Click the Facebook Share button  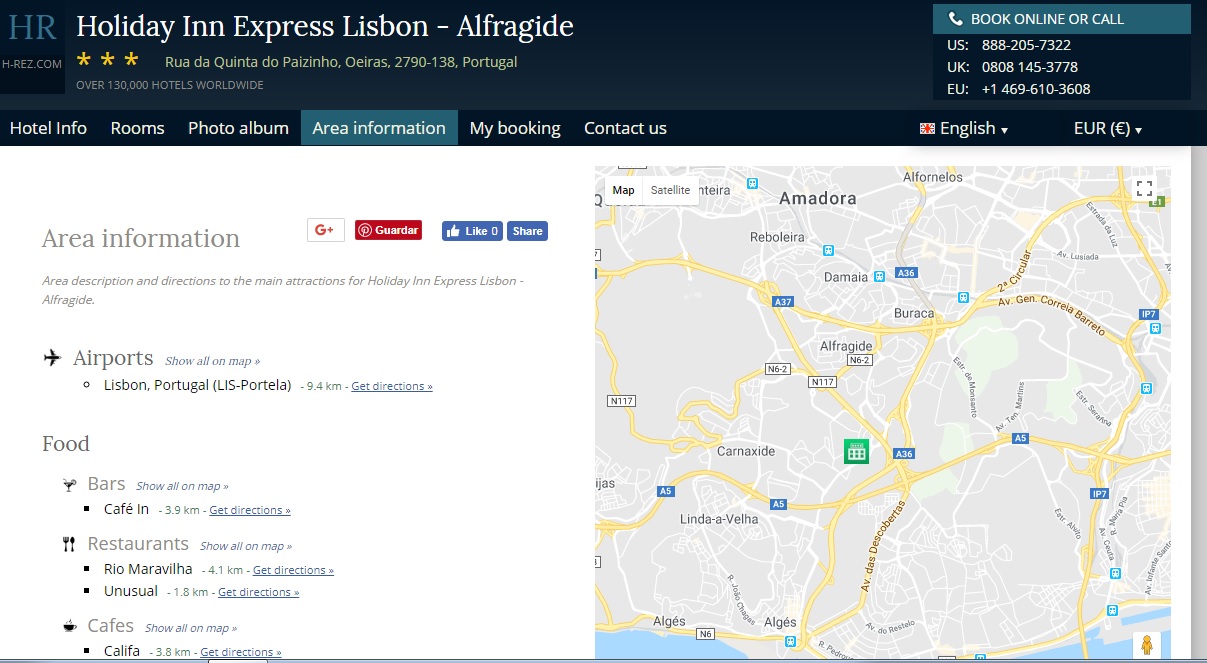click(527, 231)
